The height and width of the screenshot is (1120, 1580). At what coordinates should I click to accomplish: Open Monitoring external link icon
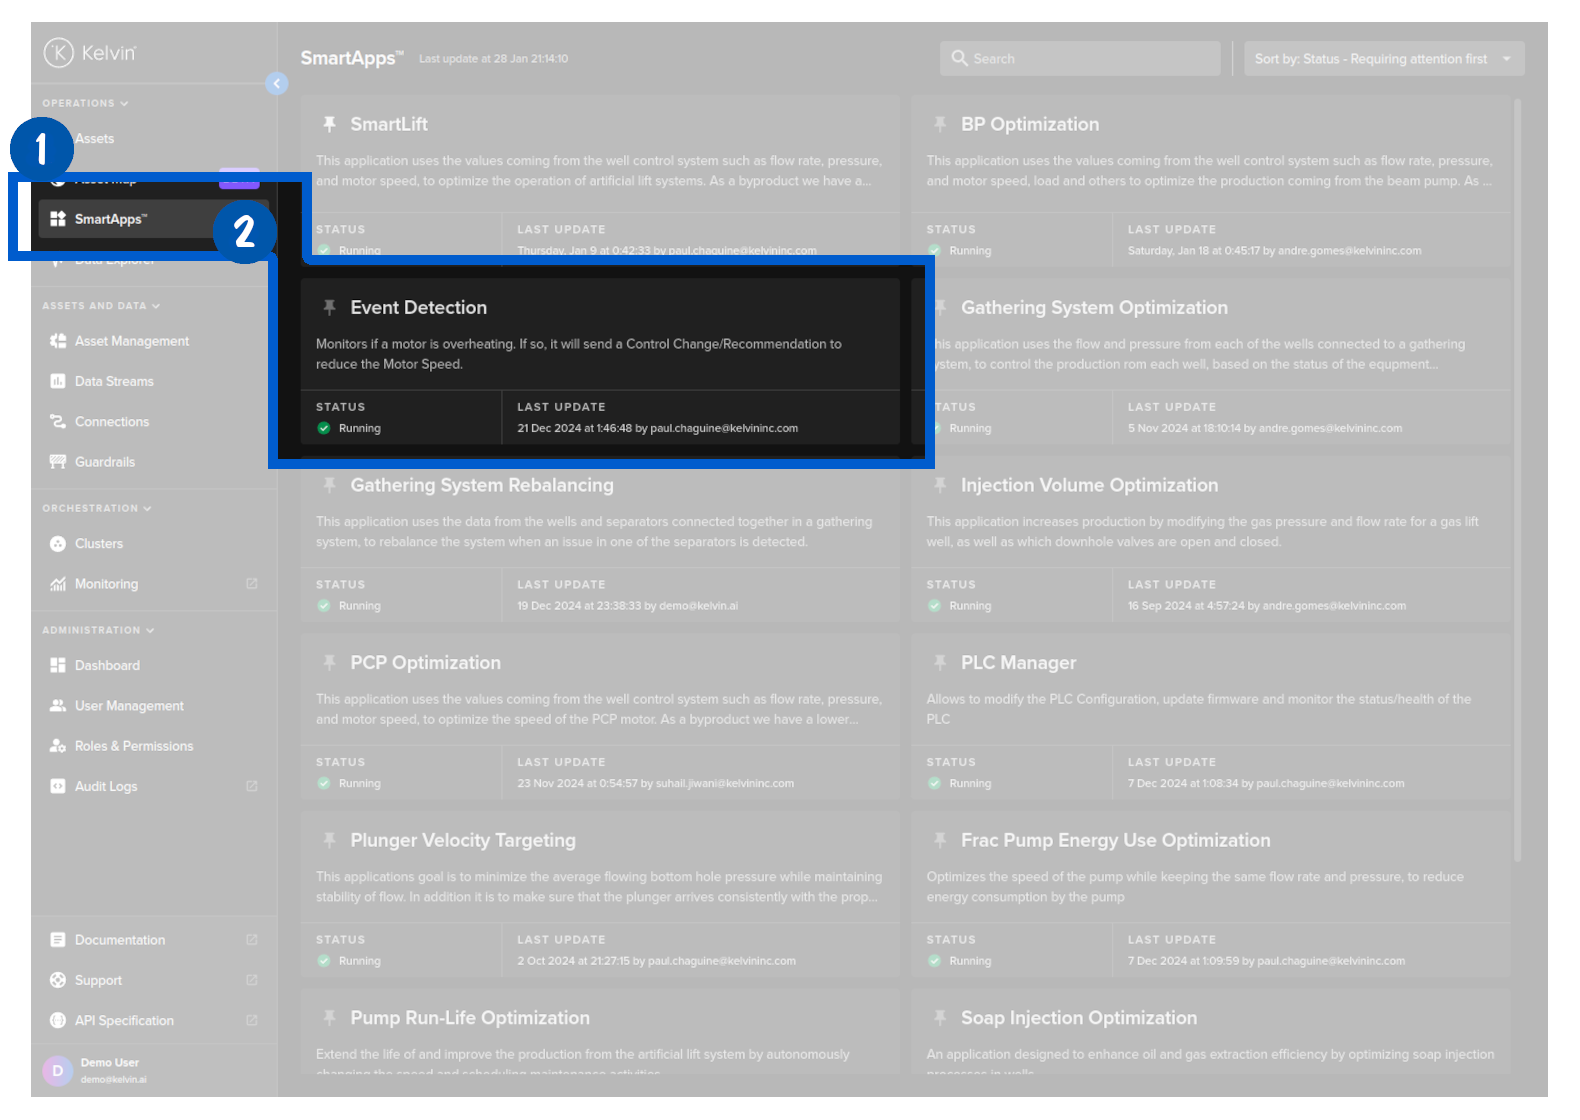click(252, 584)
